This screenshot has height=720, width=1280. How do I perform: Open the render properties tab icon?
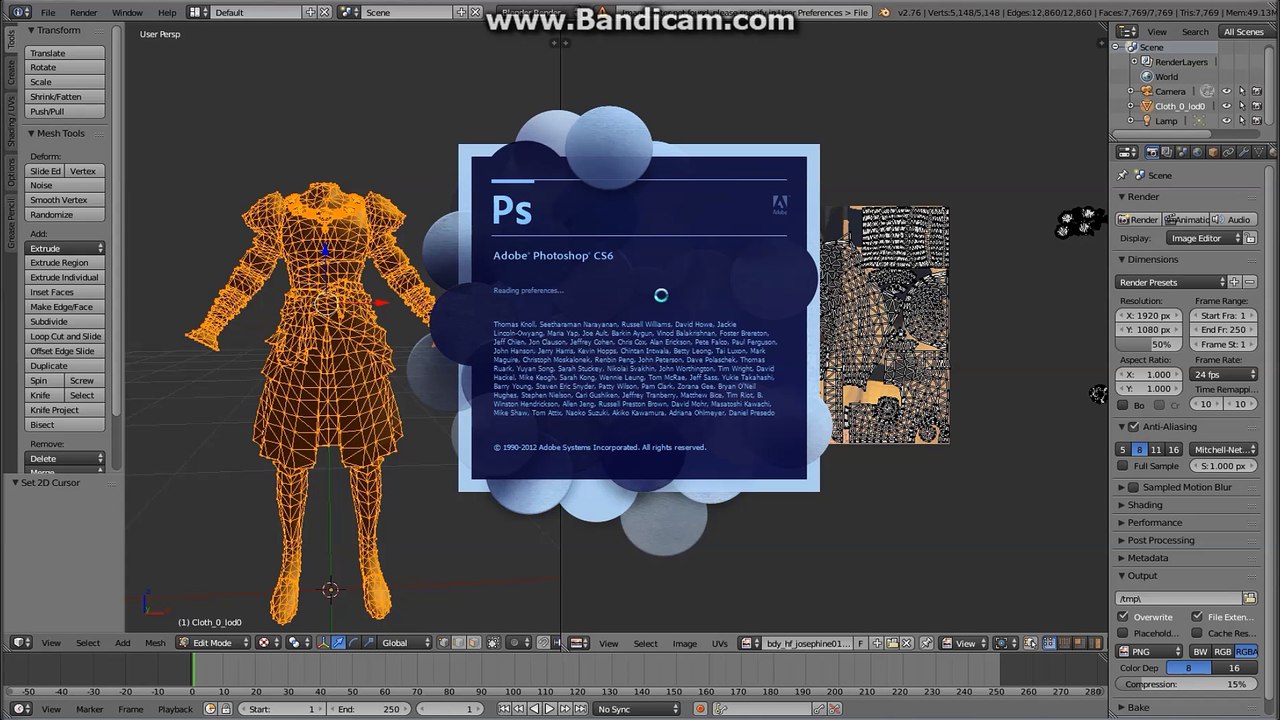1152,152
